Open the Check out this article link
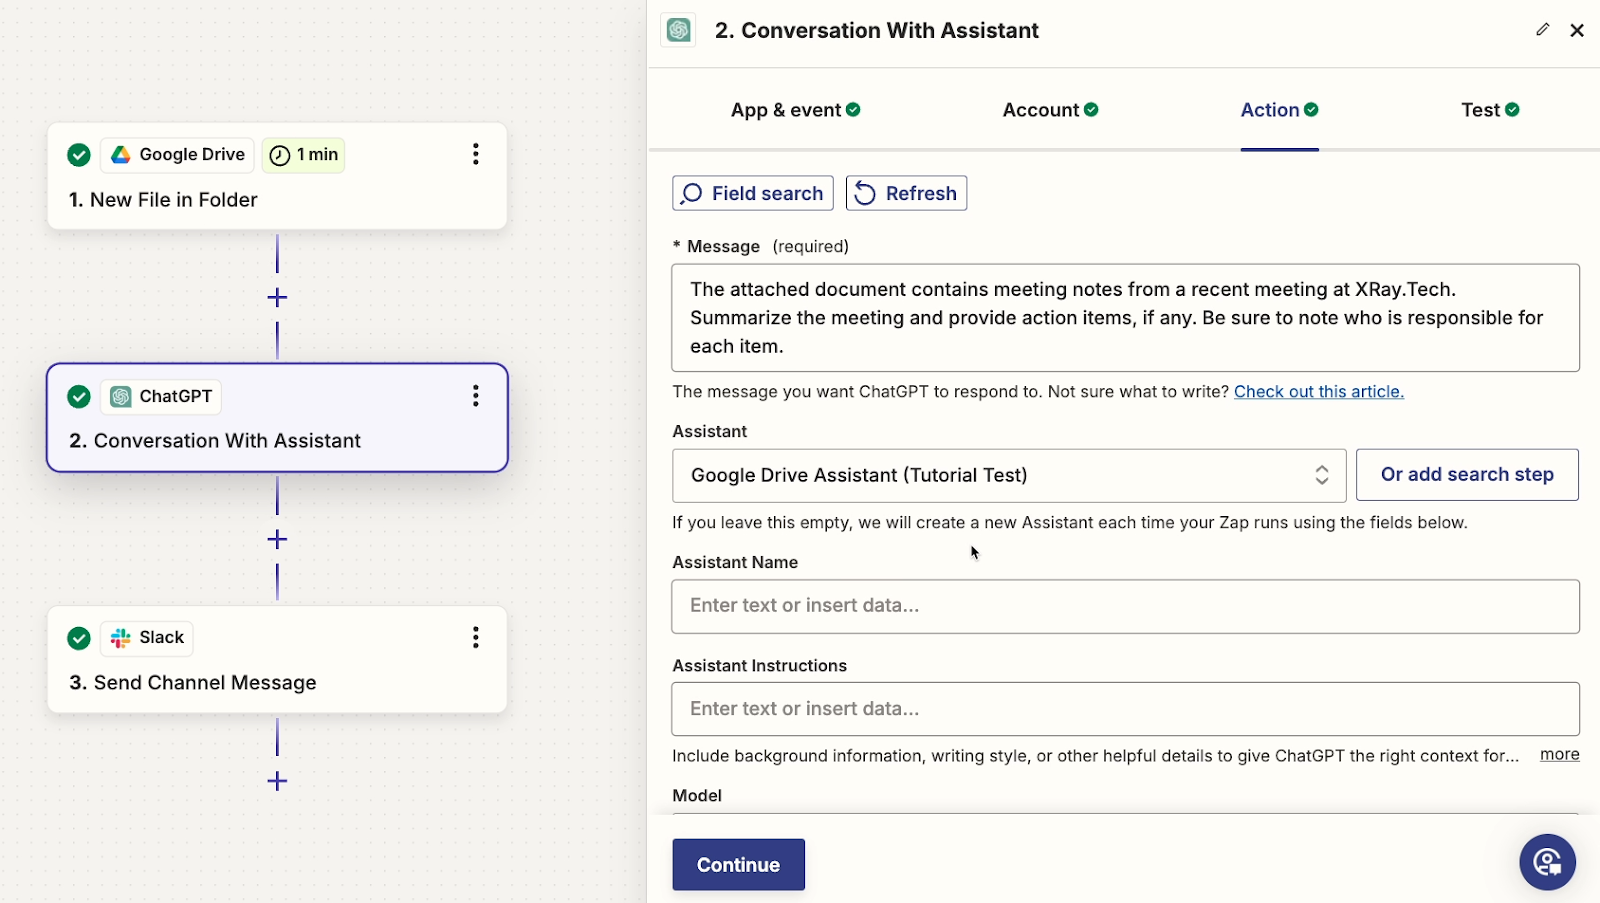 (x=1319, y=392)
